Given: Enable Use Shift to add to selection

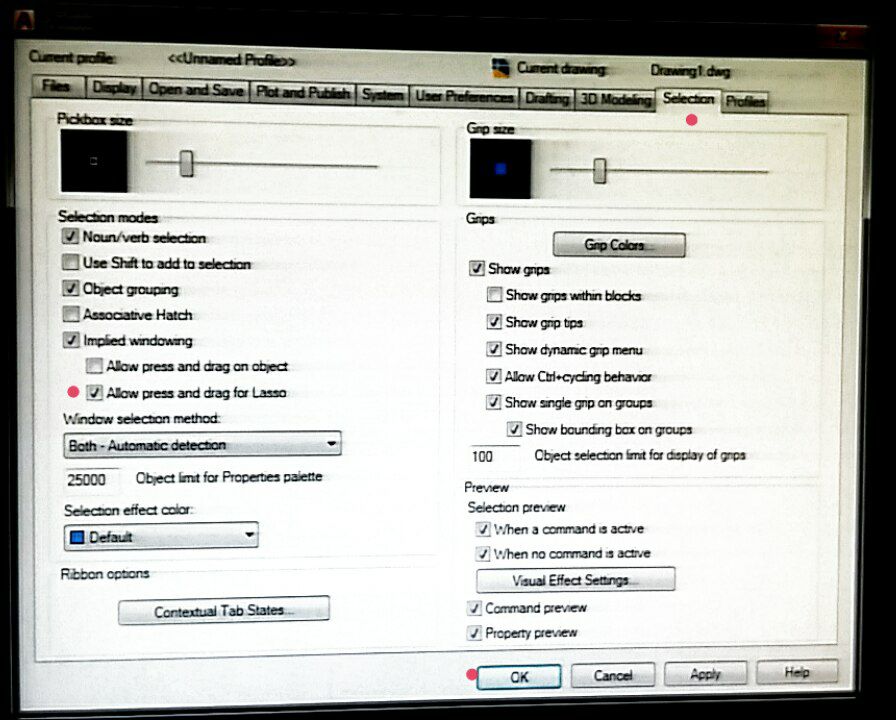Looking at the screenshot, I should (x=70, y=262).
